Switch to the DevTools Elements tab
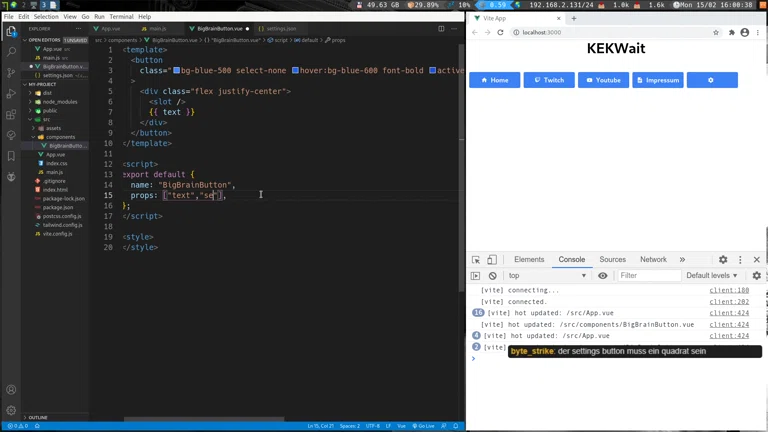This screenshot has height=432, width=768. [x=529, y=260]
